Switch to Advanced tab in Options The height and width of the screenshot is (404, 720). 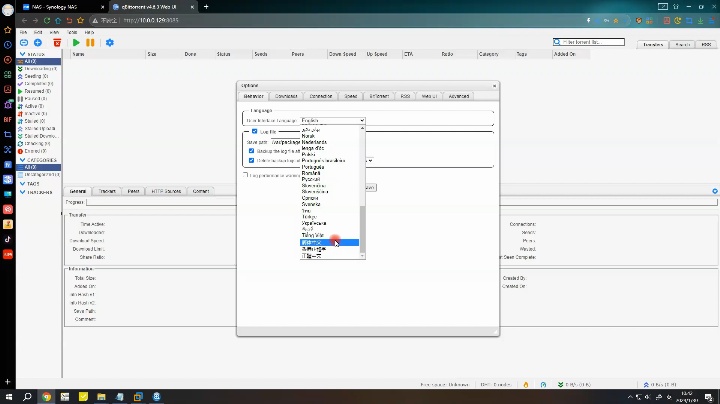(x=459, y=96)
